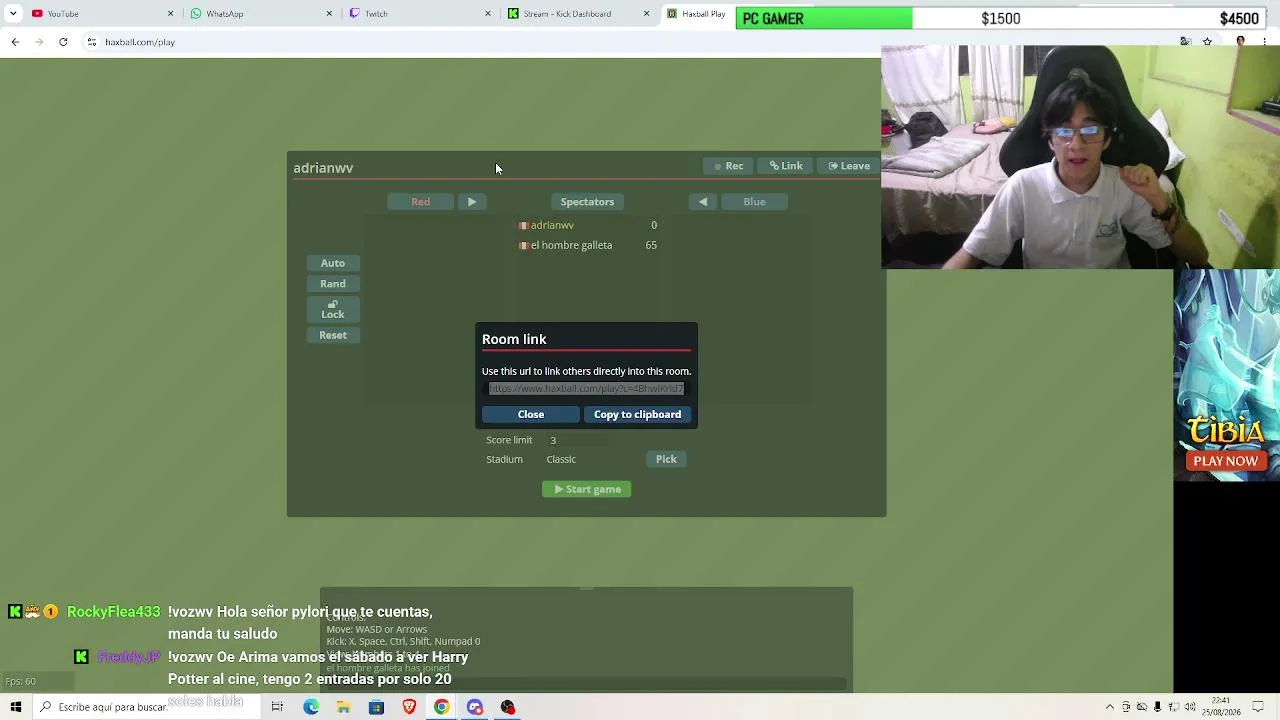This screenshot has width=1280, height=720.
Task: Open Microsoft Store from taskbar
Action: coord(376,707)
